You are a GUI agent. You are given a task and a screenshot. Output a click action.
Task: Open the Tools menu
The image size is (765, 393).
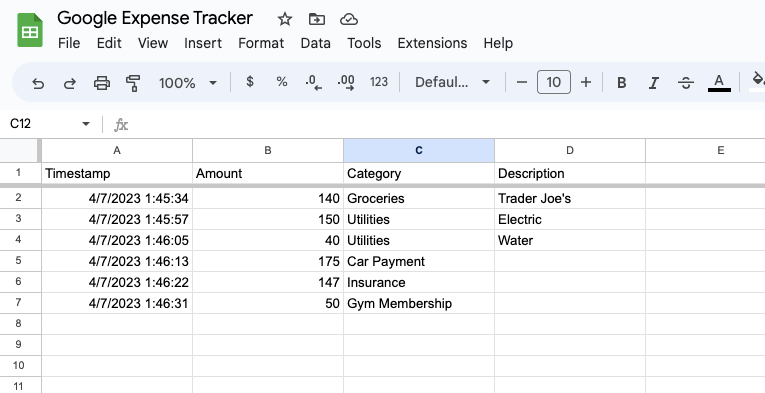point(364,43)
